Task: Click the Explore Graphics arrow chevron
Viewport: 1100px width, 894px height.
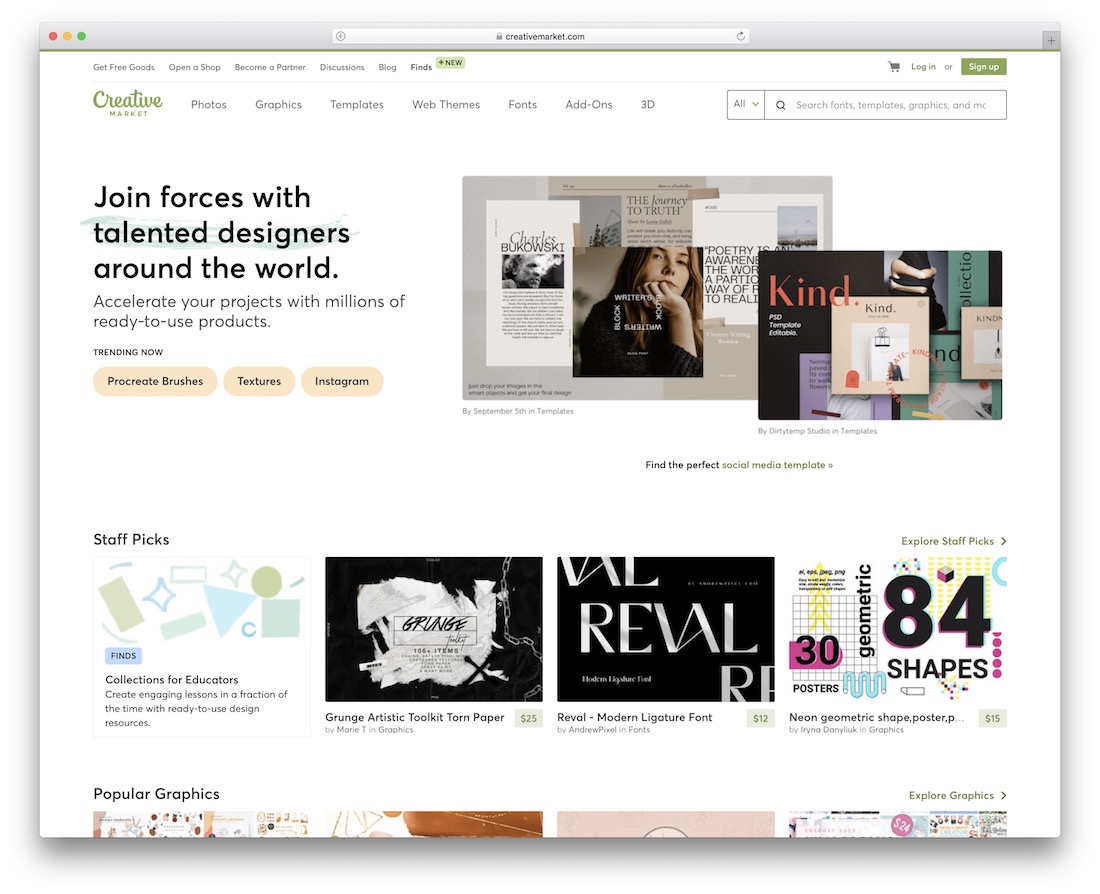Action: click(1004, 795)
